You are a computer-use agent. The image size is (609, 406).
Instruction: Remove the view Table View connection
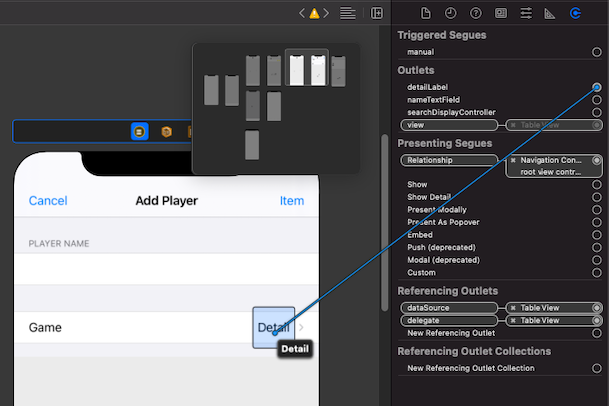513,125
